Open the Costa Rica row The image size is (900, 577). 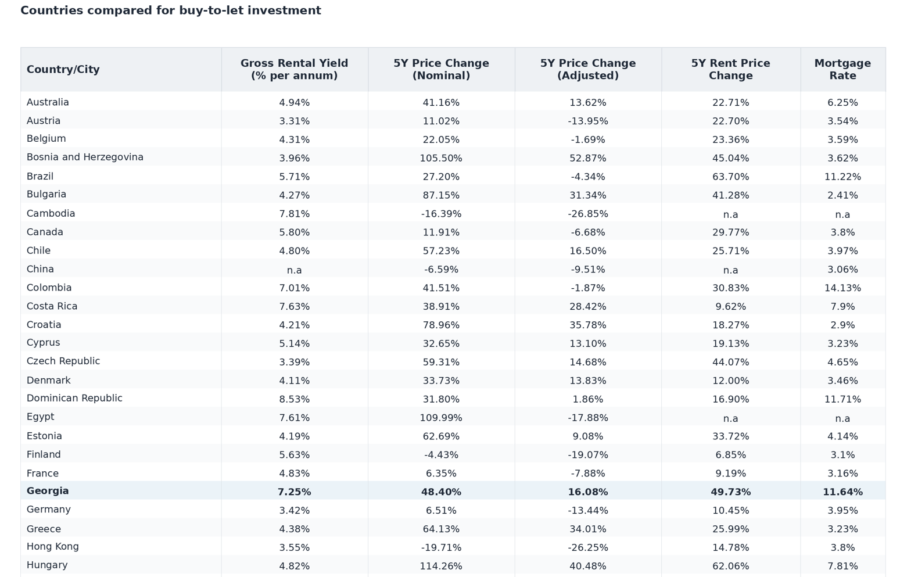coord(453,306)
